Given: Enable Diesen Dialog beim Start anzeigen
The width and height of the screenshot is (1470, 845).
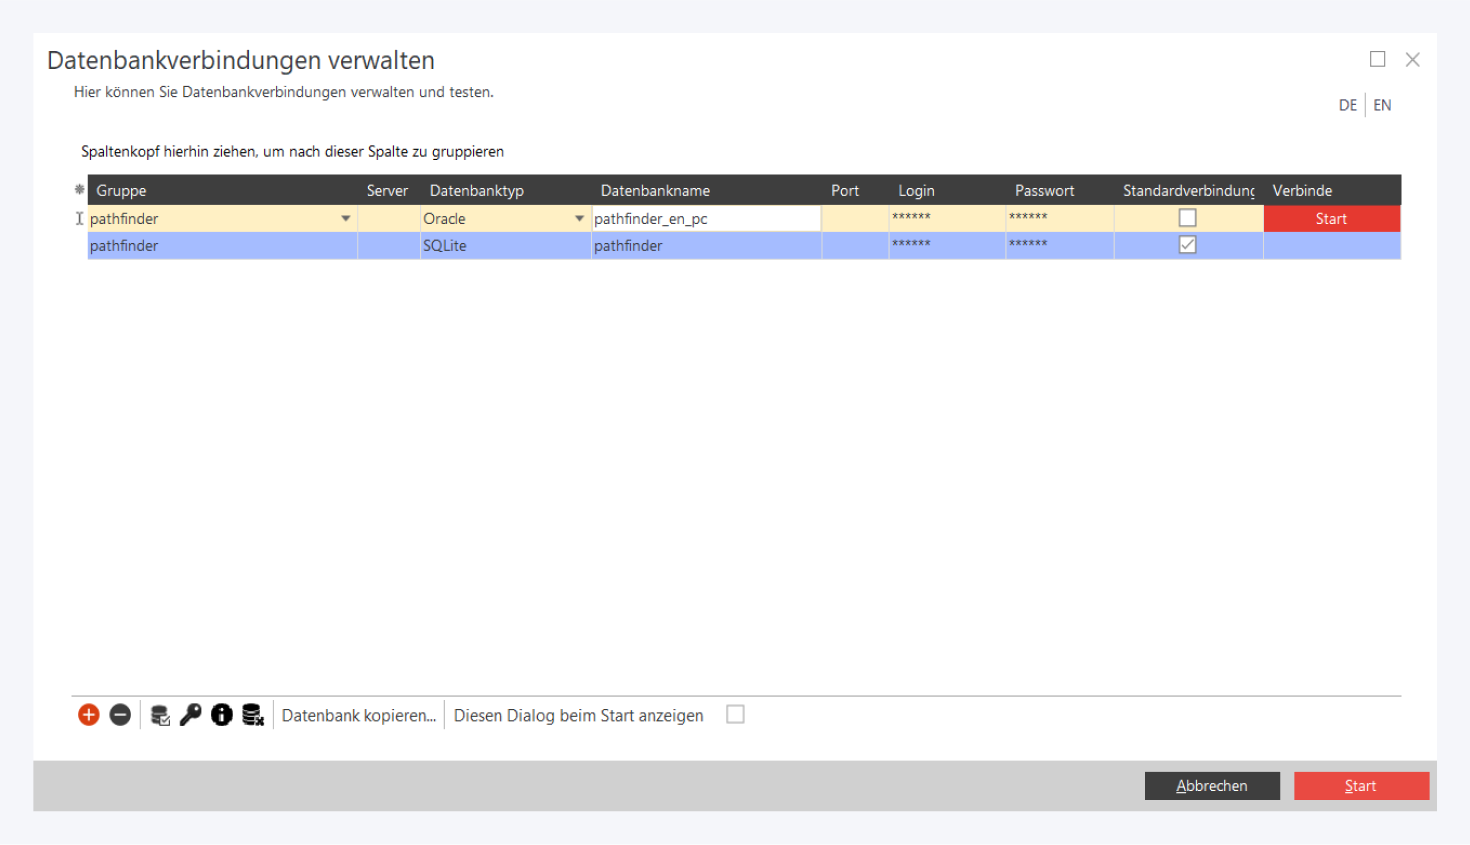Looking at the screenshot, I should tap(736, 715).
